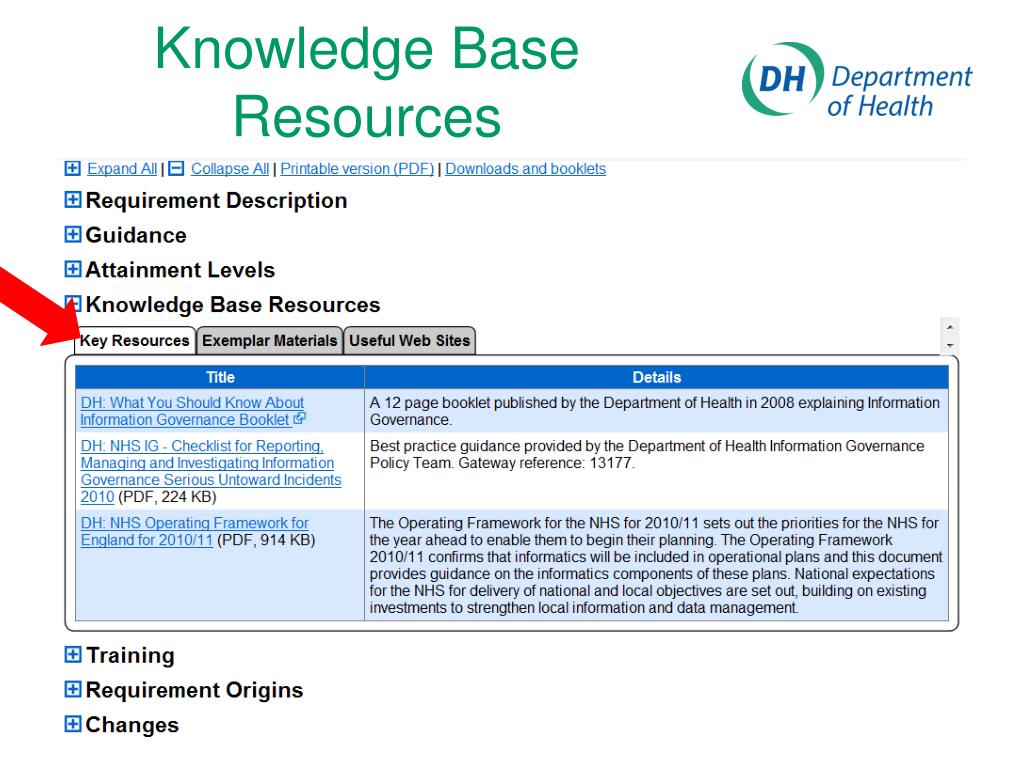Expand the Attainment Levels section

click(x=73, y=269)
